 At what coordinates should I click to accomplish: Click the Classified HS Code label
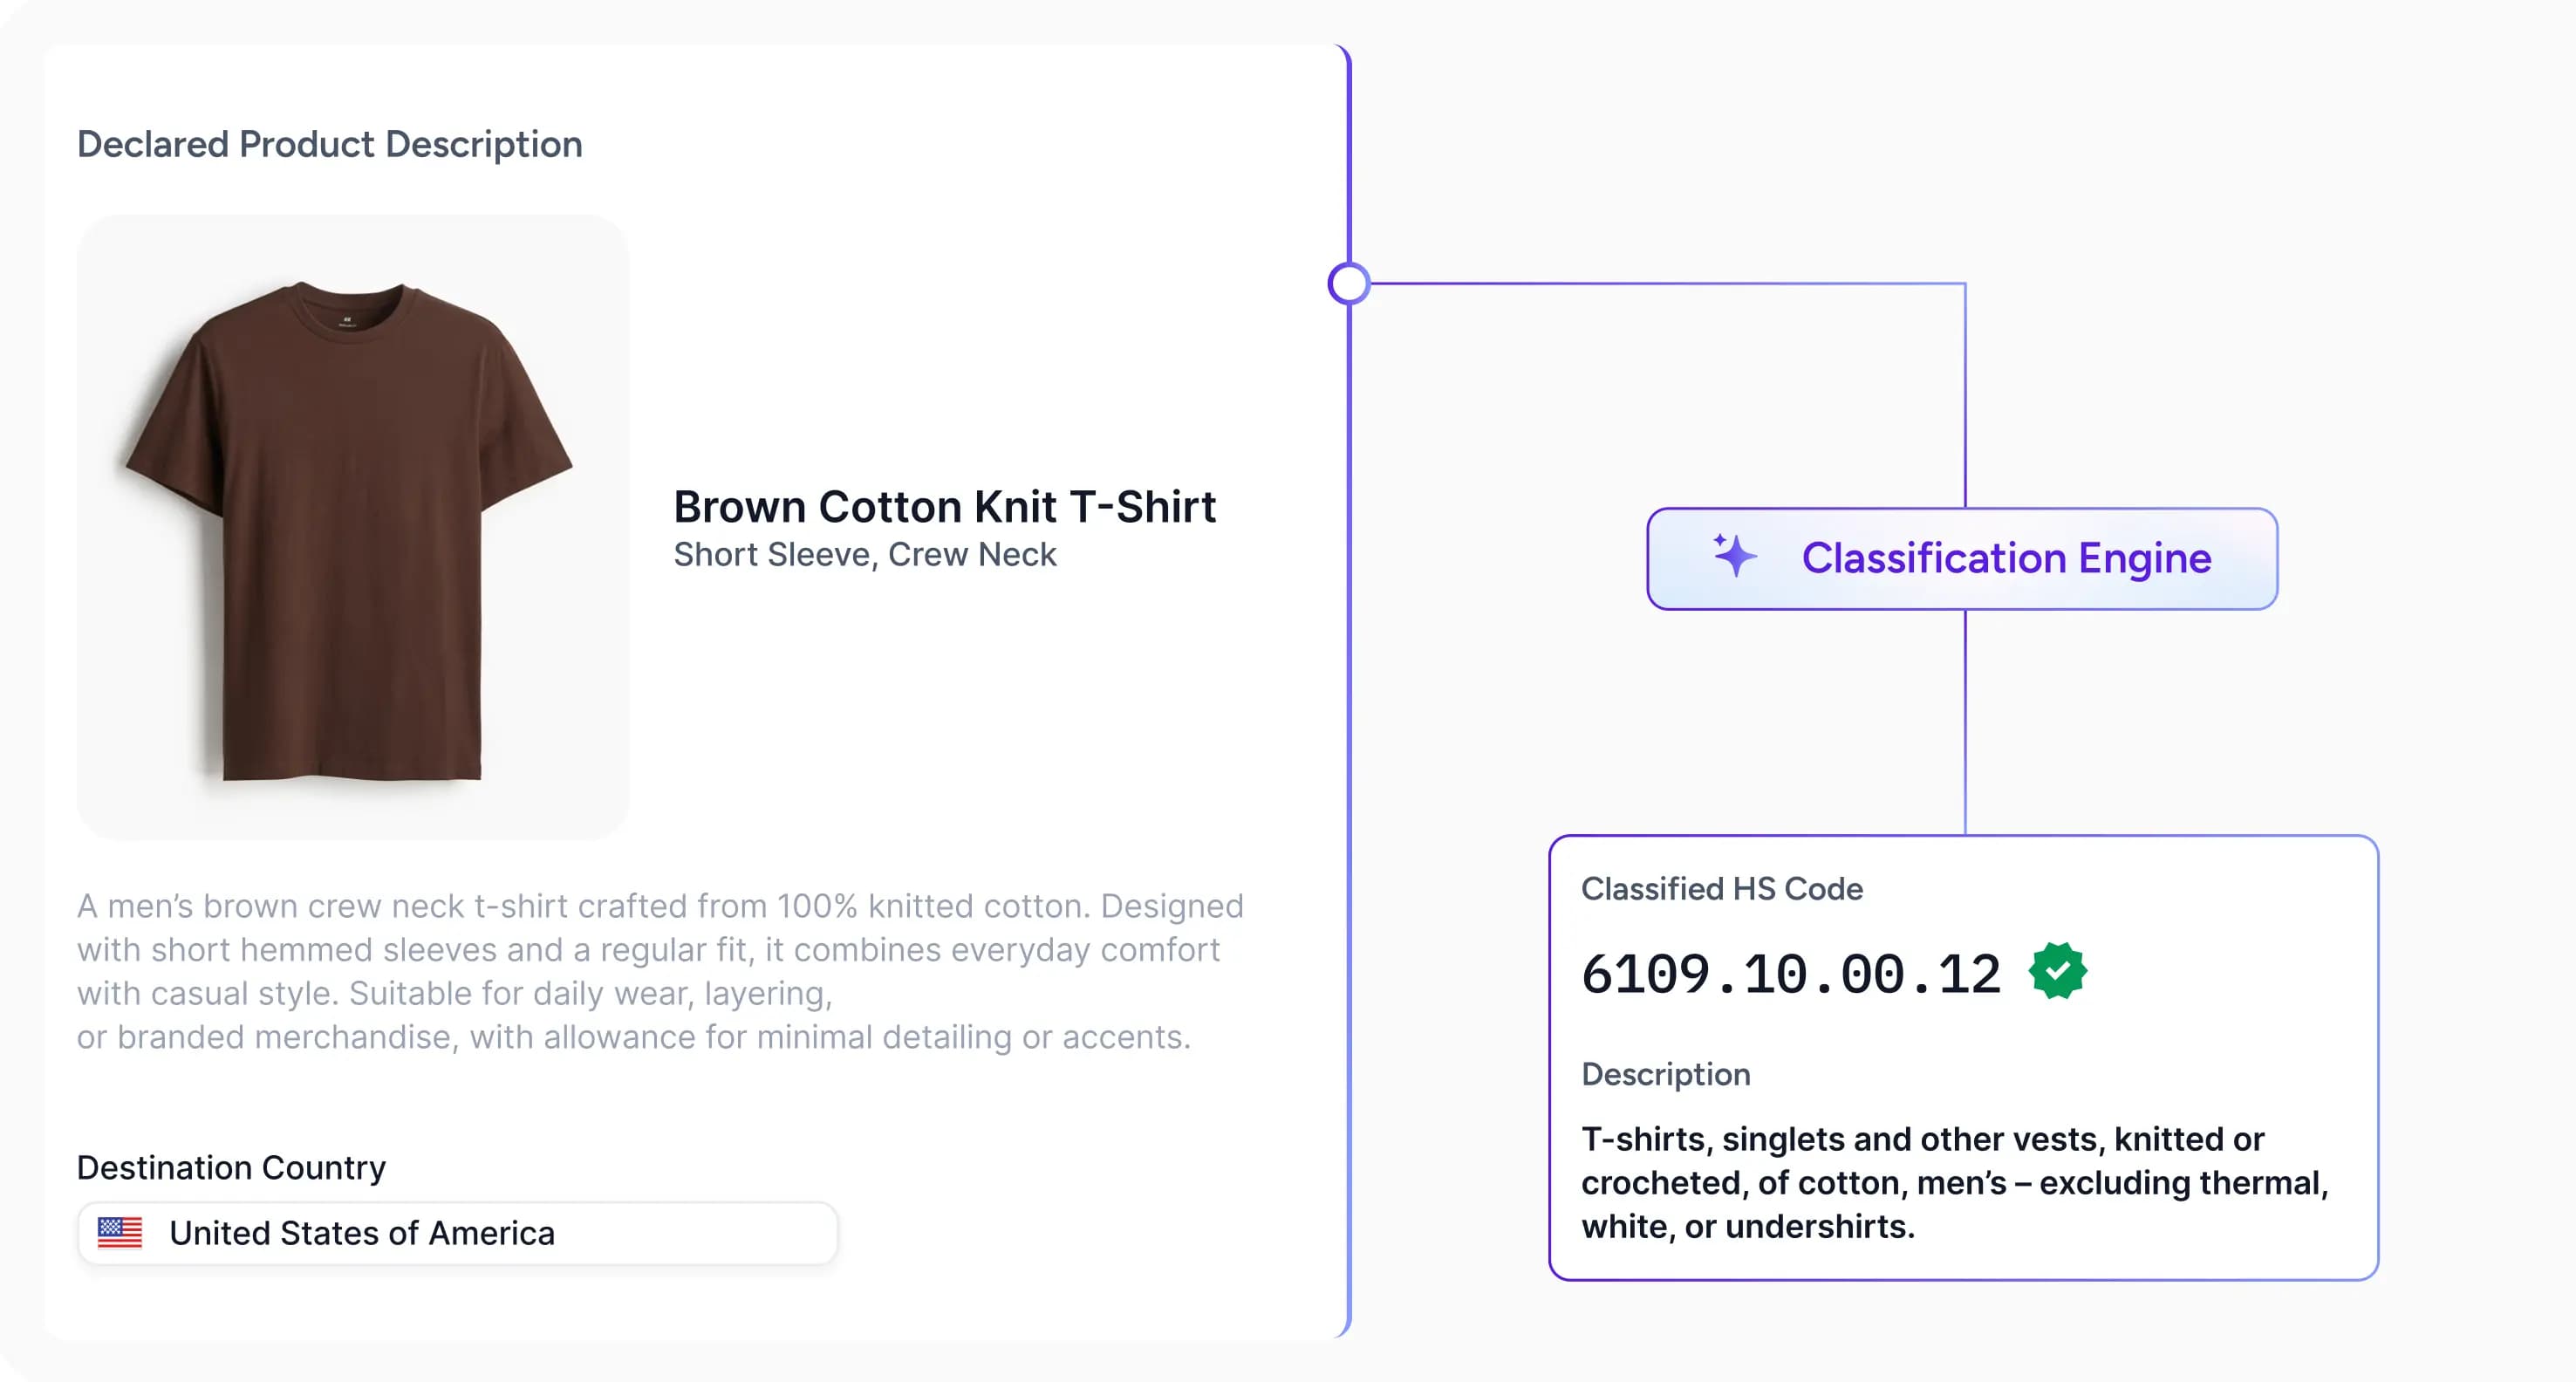[1721, 888]
